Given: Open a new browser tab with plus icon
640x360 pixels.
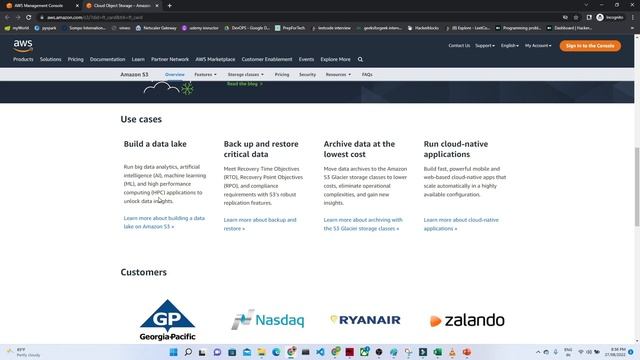Looking at the screenshot, I should click(x=169, y=6).
